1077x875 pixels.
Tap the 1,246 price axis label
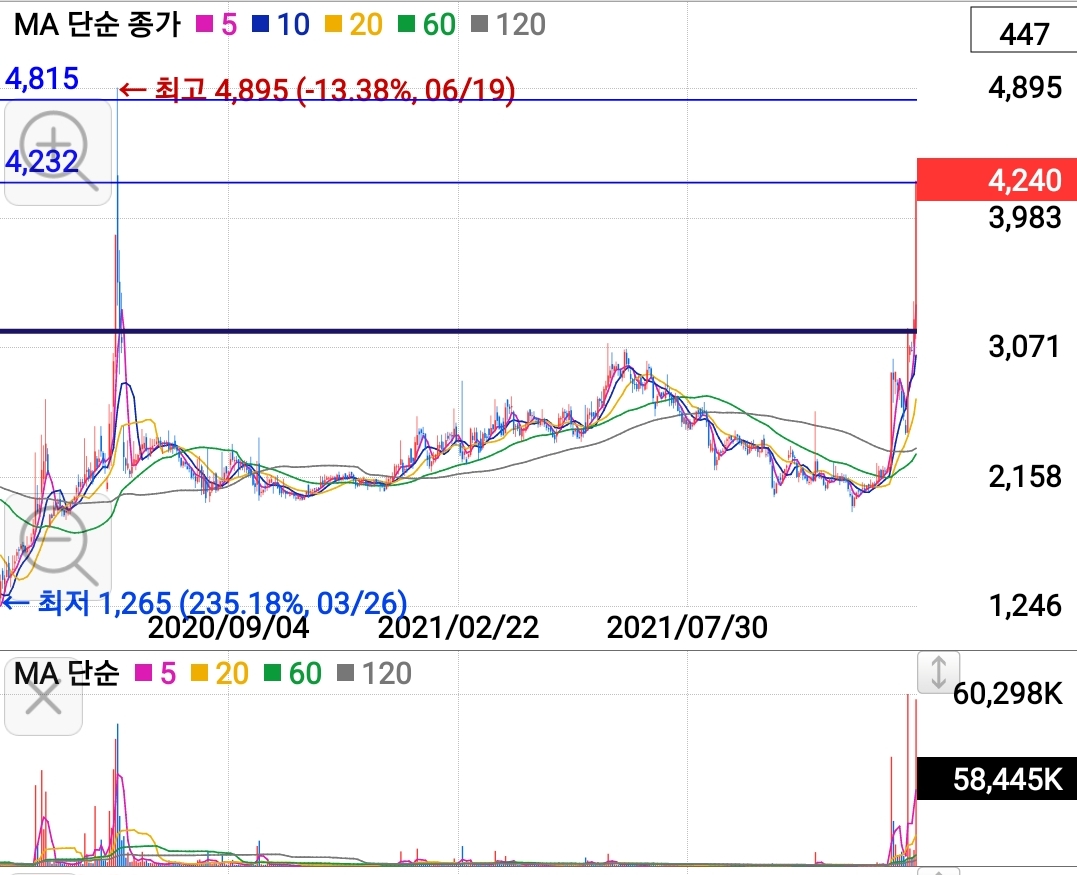(x=1025, y=606)
